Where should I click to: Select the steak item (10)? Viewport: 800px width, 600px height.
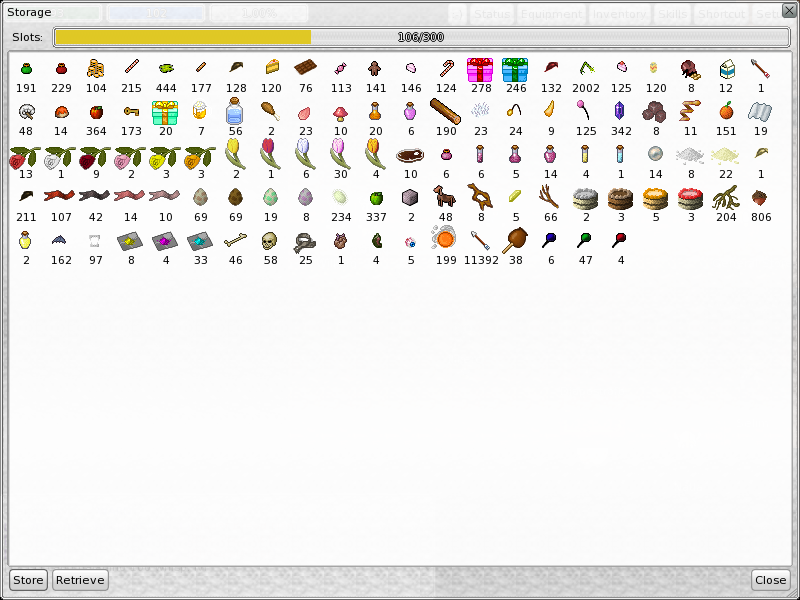[410, 155]
